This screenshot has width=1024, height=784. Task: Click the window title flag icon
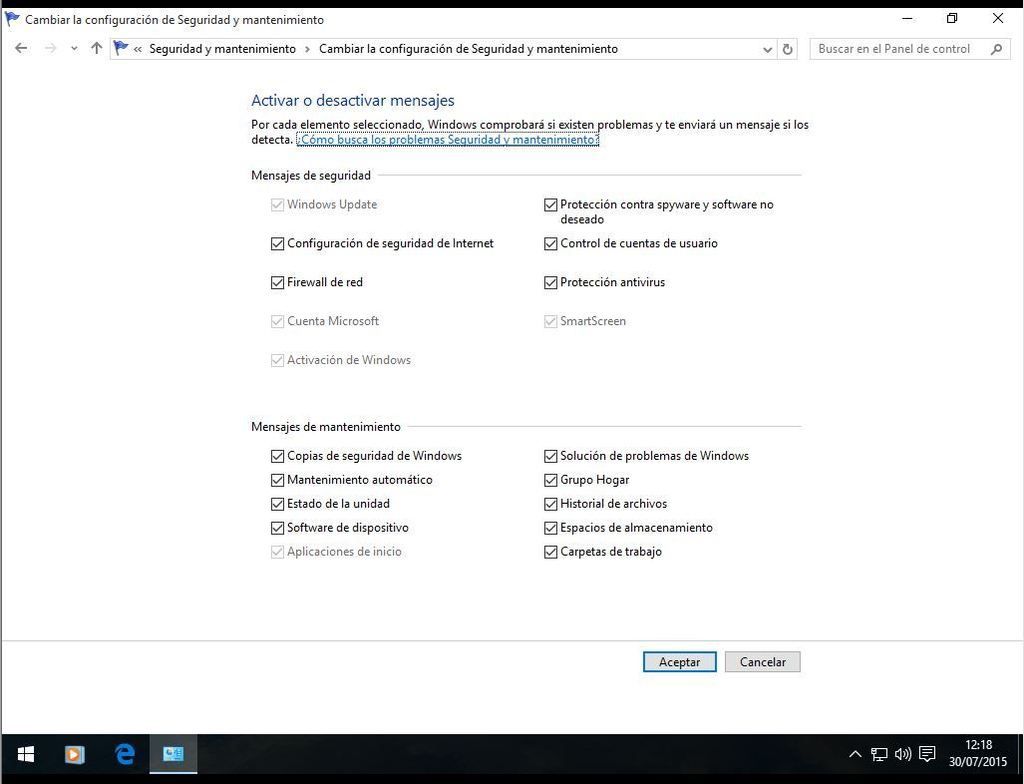12,20
